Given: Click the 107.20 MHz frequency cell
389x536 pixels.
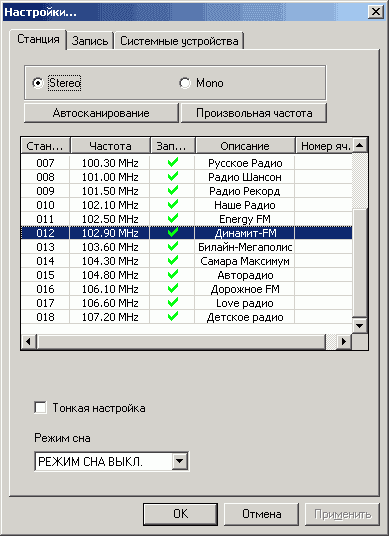Looking at the screenshot, I should [110, 317].
